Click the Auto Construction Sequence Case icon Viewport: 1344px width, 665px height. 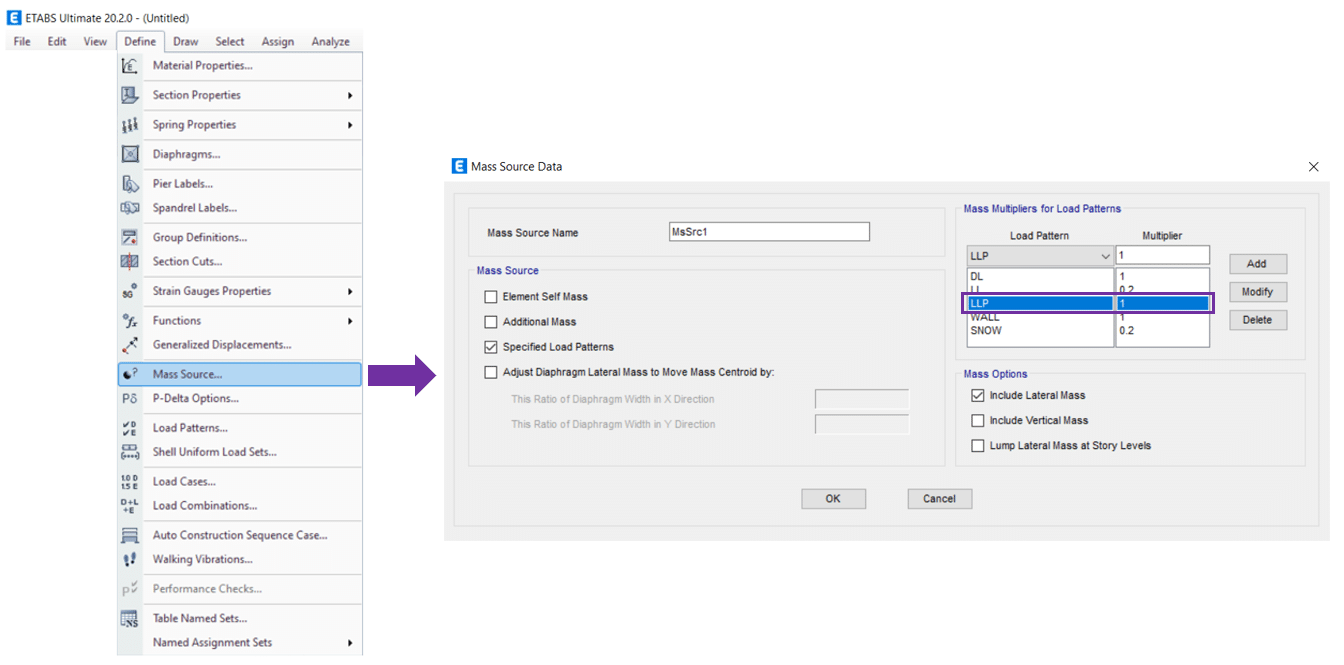tap(130, 535)
